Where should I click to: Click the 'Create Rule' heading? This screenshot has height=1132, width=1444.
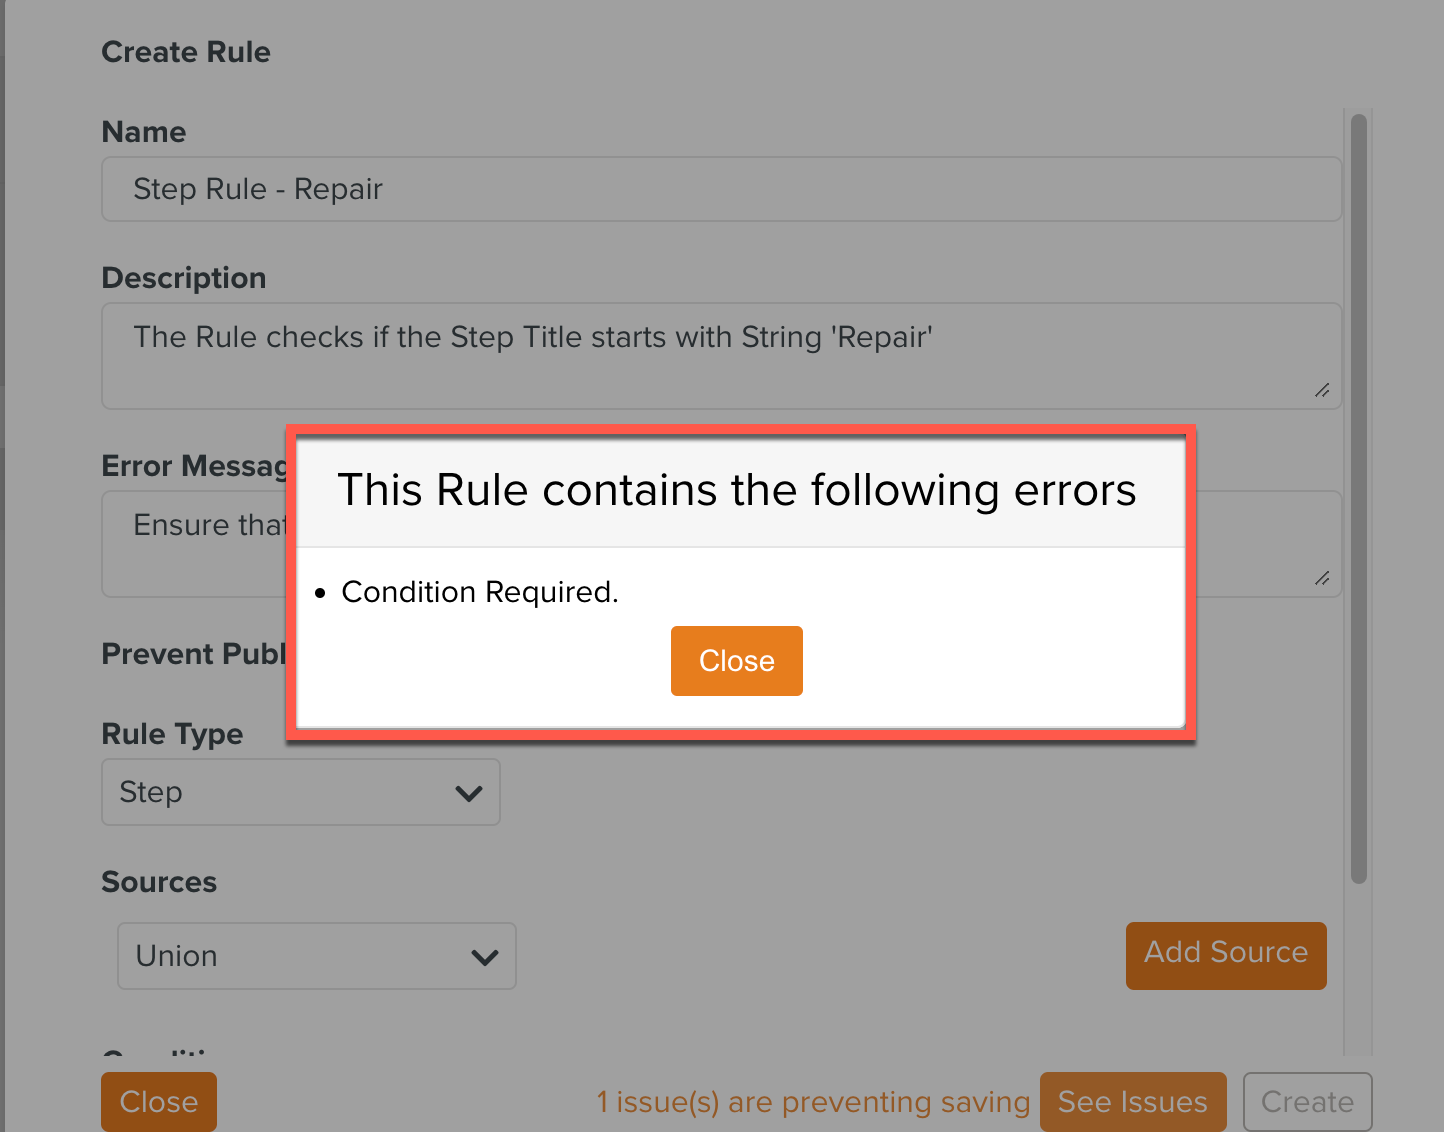point(186,52)
